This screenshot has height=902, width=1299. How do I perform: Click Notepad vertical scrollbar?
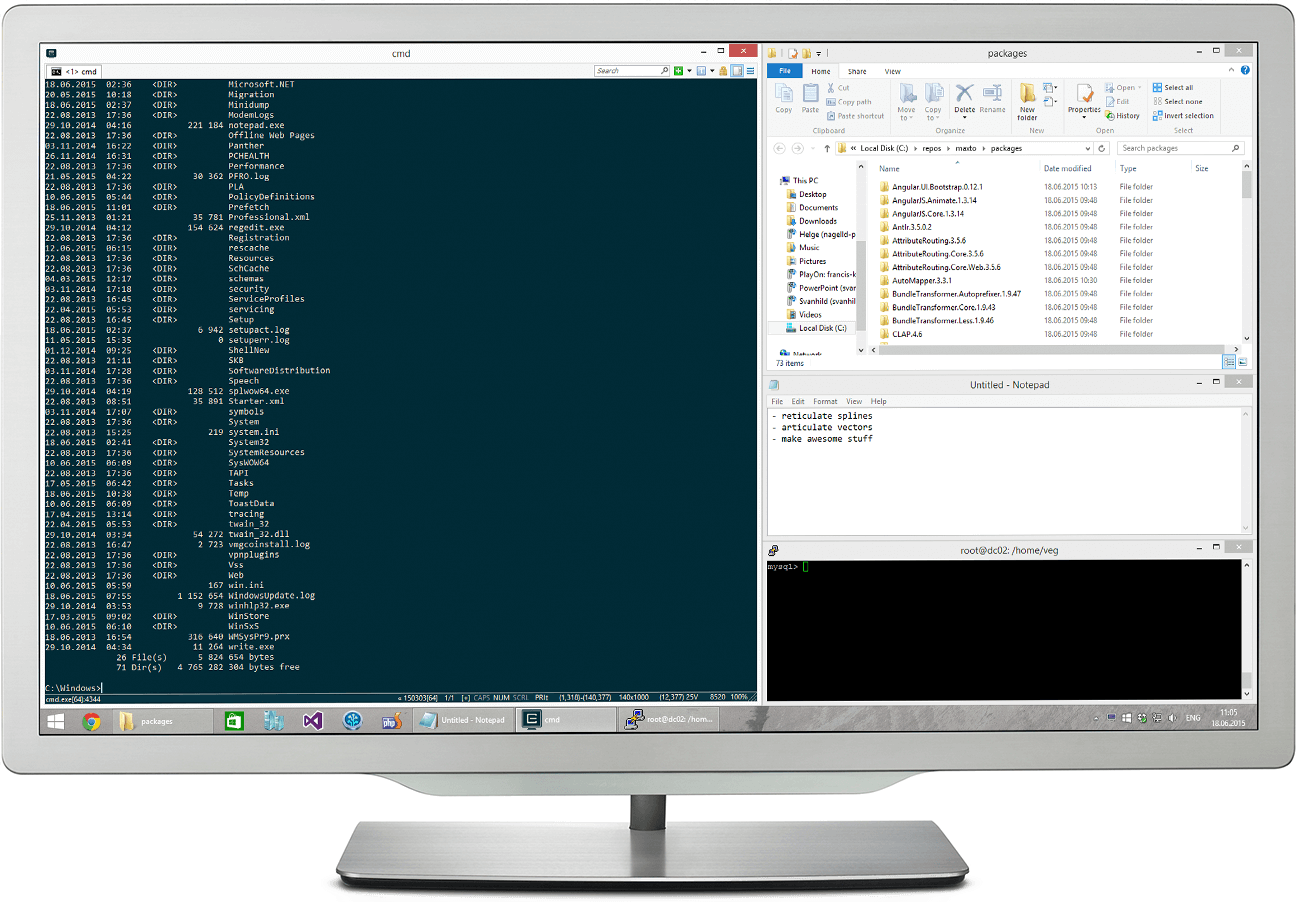1245,470
